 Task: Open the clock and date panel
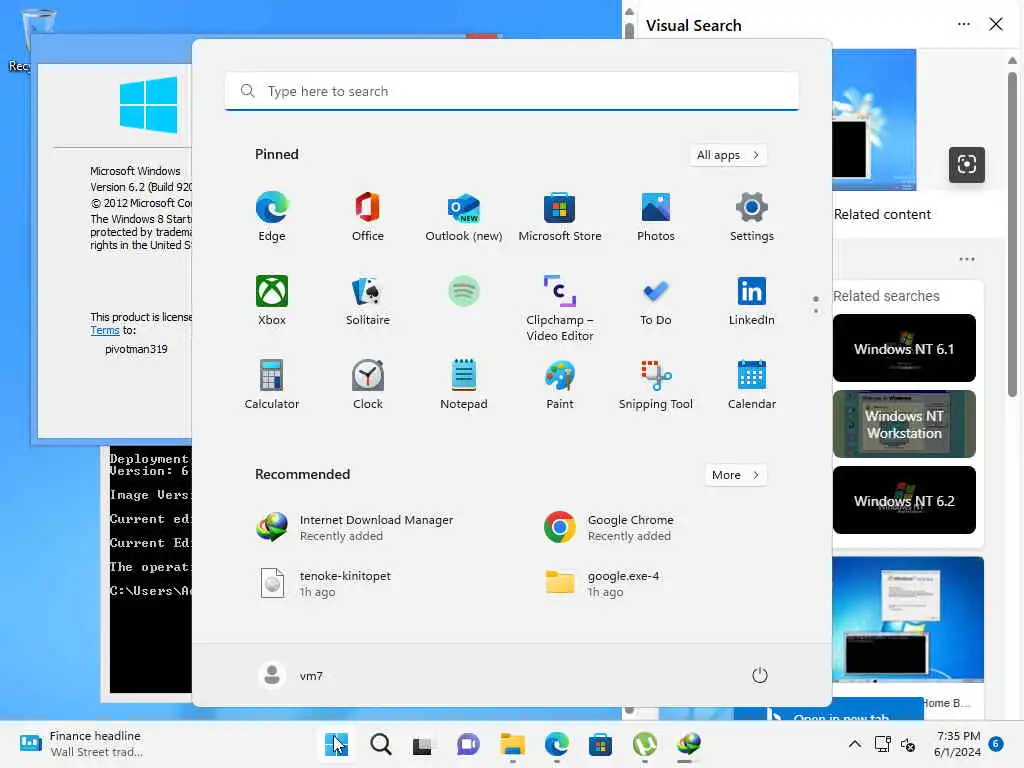(x=957, y=744)
